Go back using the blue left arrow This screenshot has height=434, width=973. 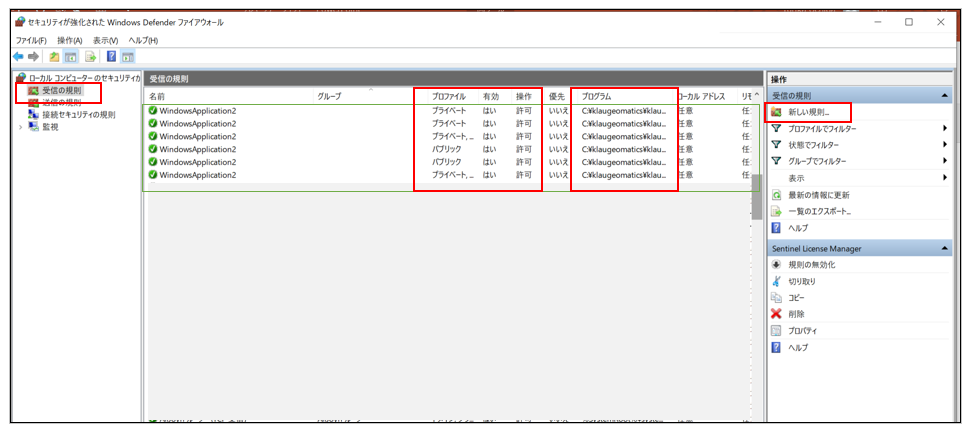pos(18,57)
